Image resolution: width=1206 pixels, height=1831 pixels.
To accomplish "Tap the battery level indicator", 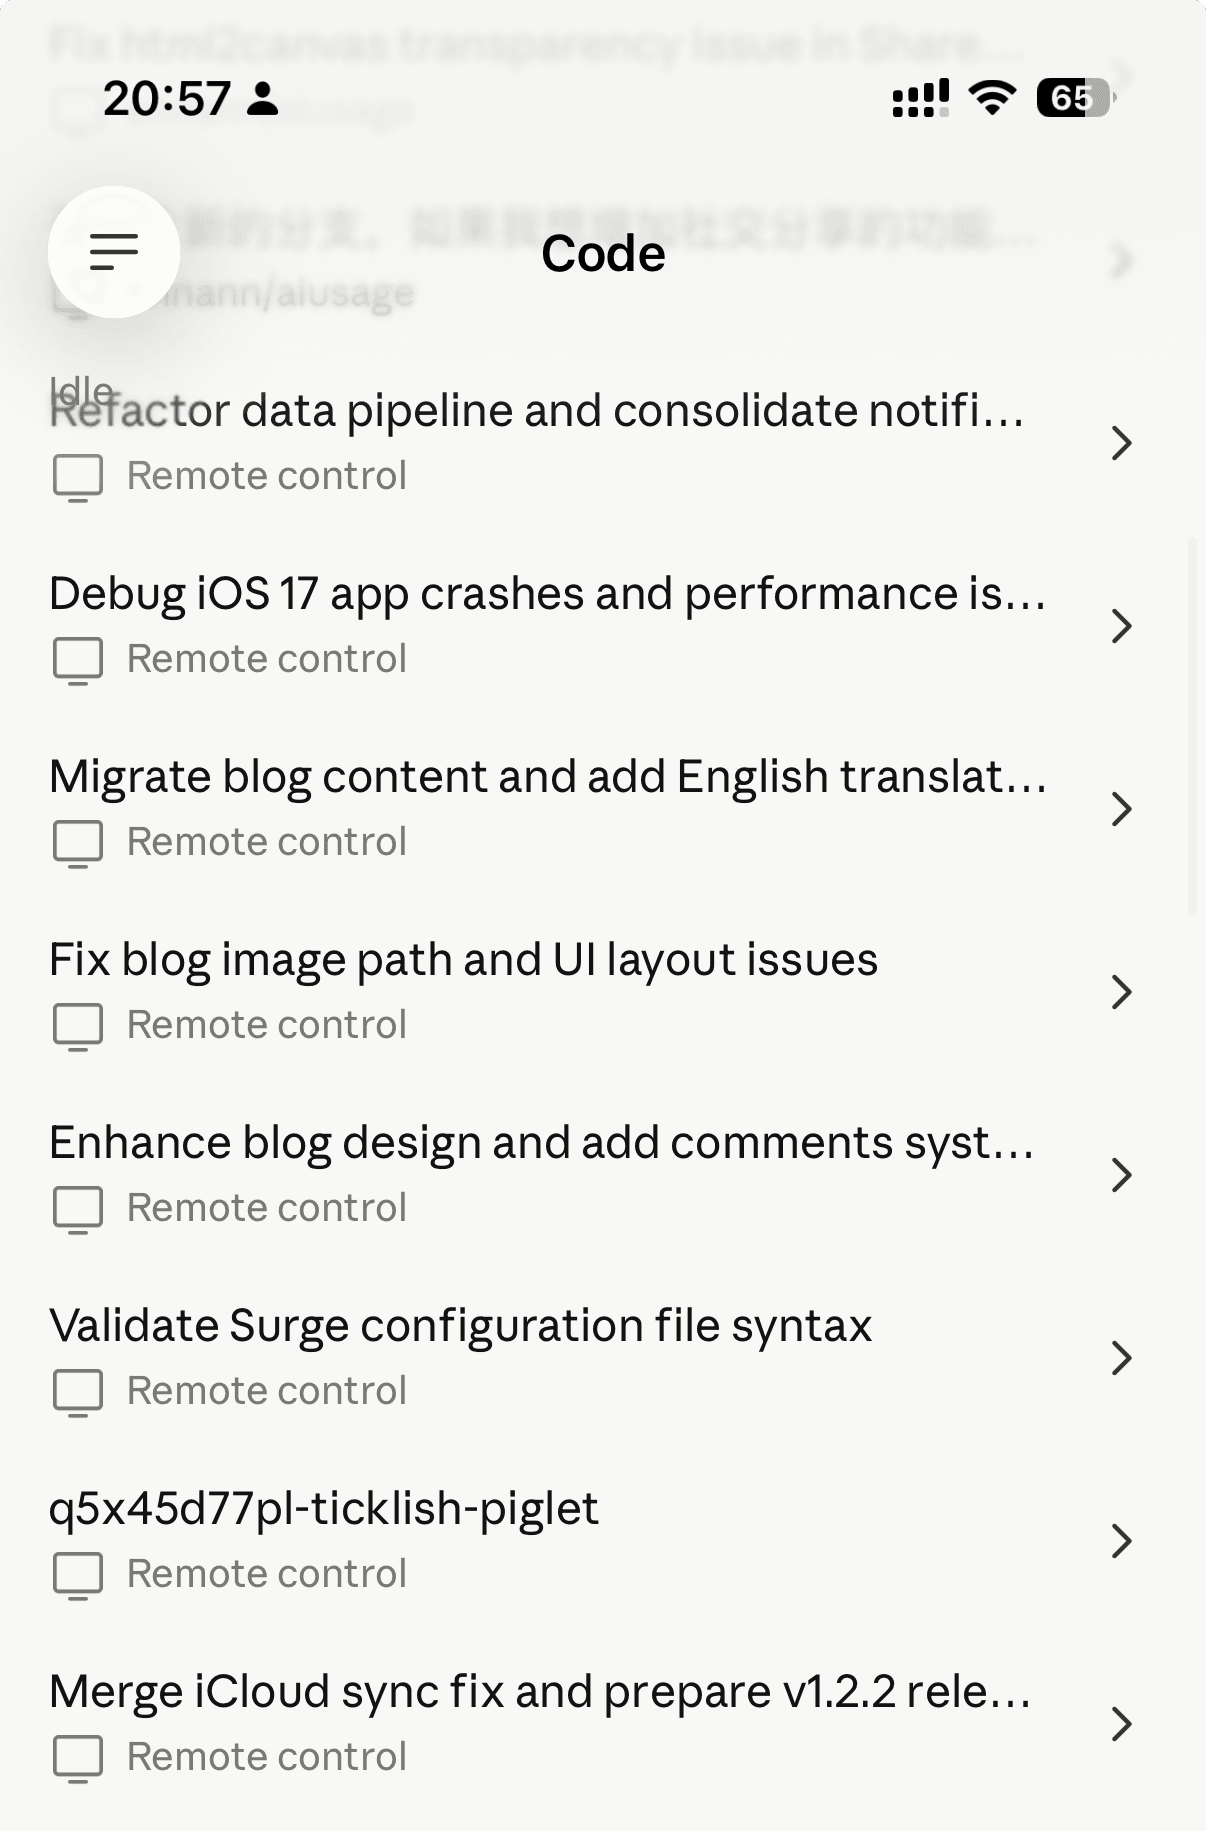I will (1074, 98).
